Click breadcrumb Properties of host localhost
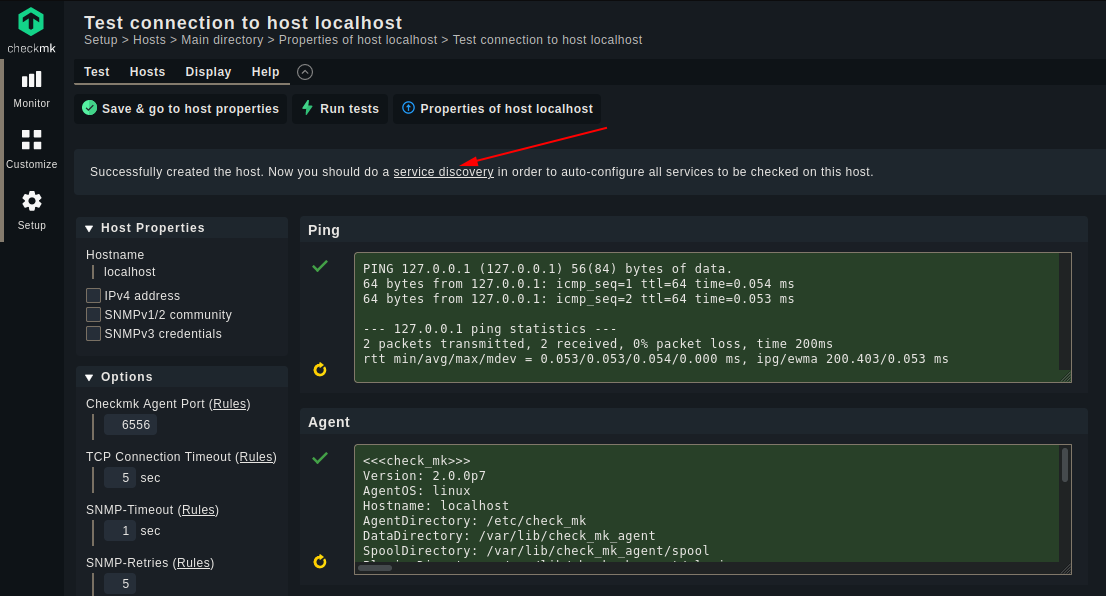The height and width of the screenshot is (596, 1106). (x=358, y=40)
